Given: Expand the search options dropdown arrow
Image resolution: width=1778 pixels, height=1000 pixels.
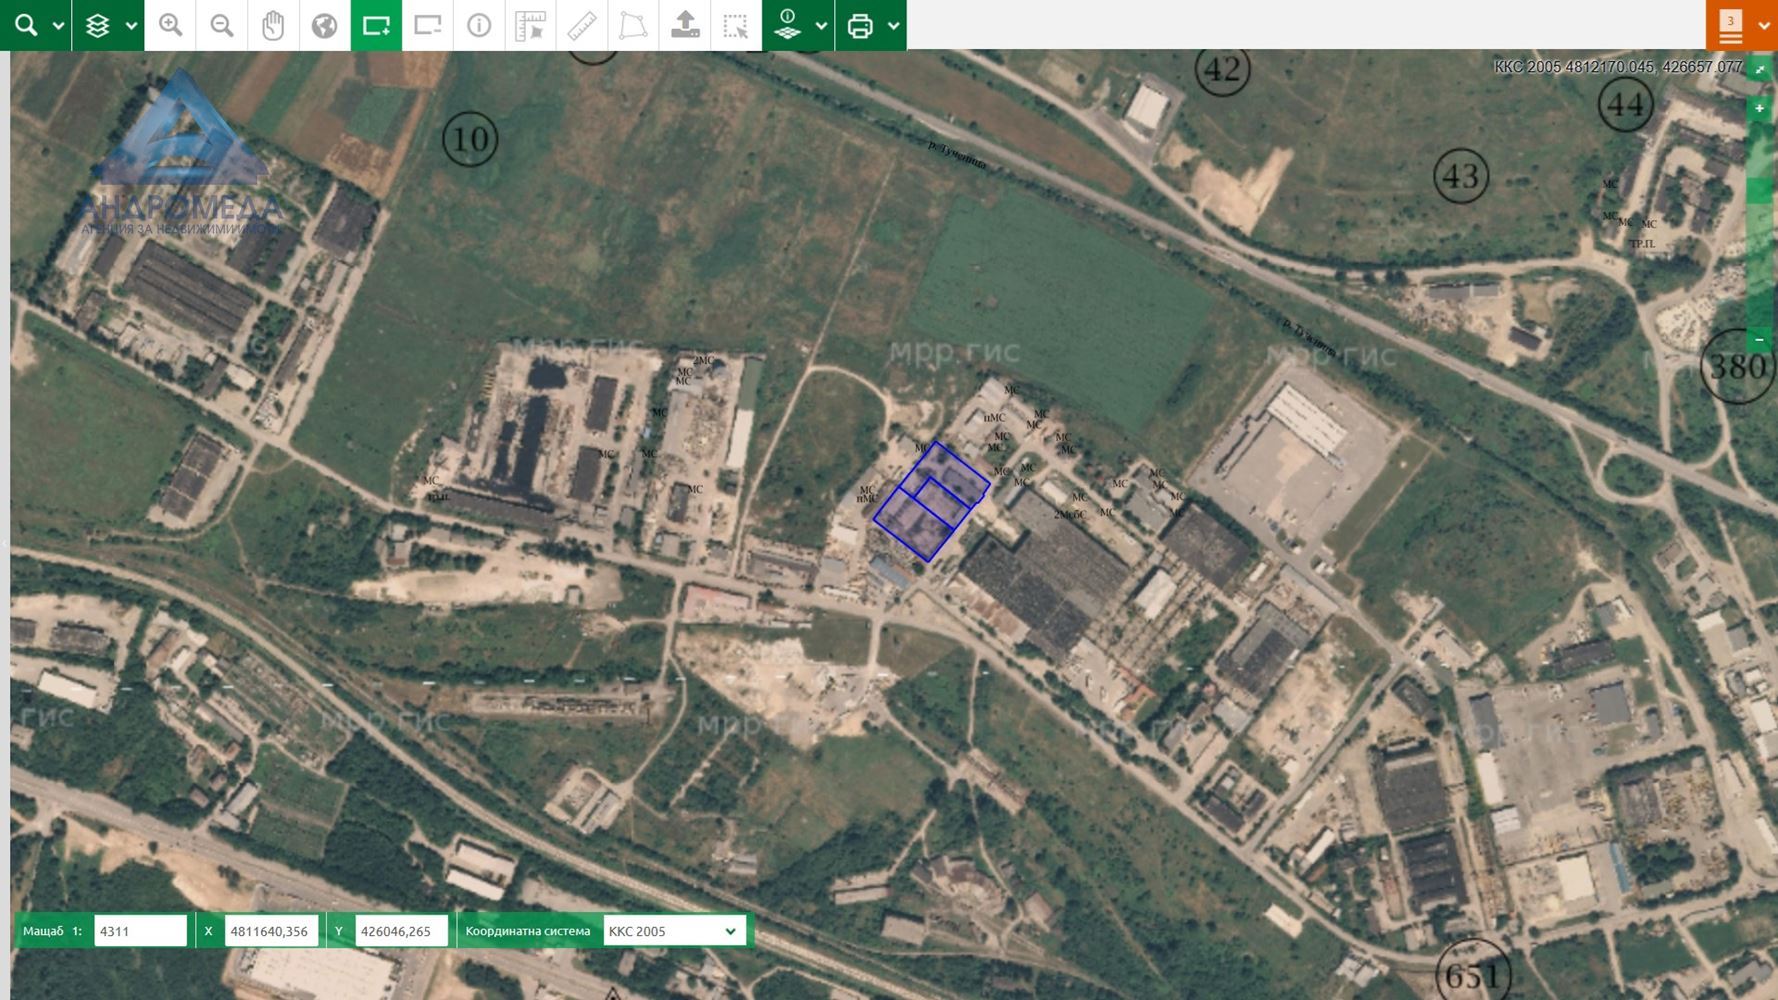Looking at the screenshot, I should 58,26.
